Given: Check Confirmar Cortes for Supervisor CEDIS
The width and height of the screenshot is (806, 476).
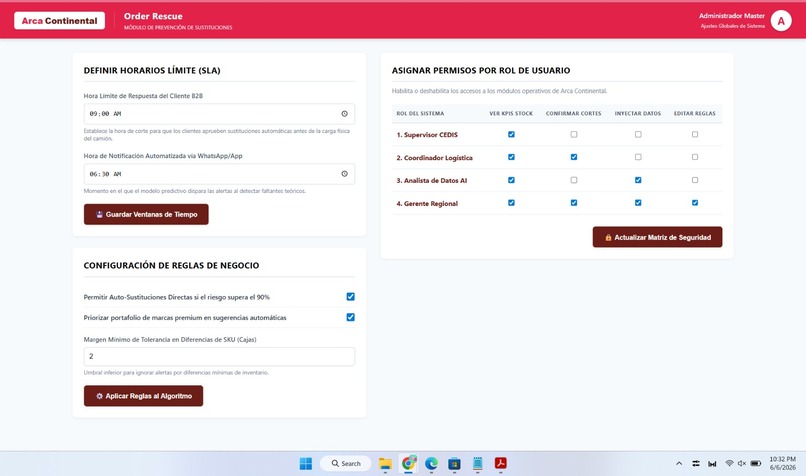Looking at the screenshot, I should [x=574, y=134].
